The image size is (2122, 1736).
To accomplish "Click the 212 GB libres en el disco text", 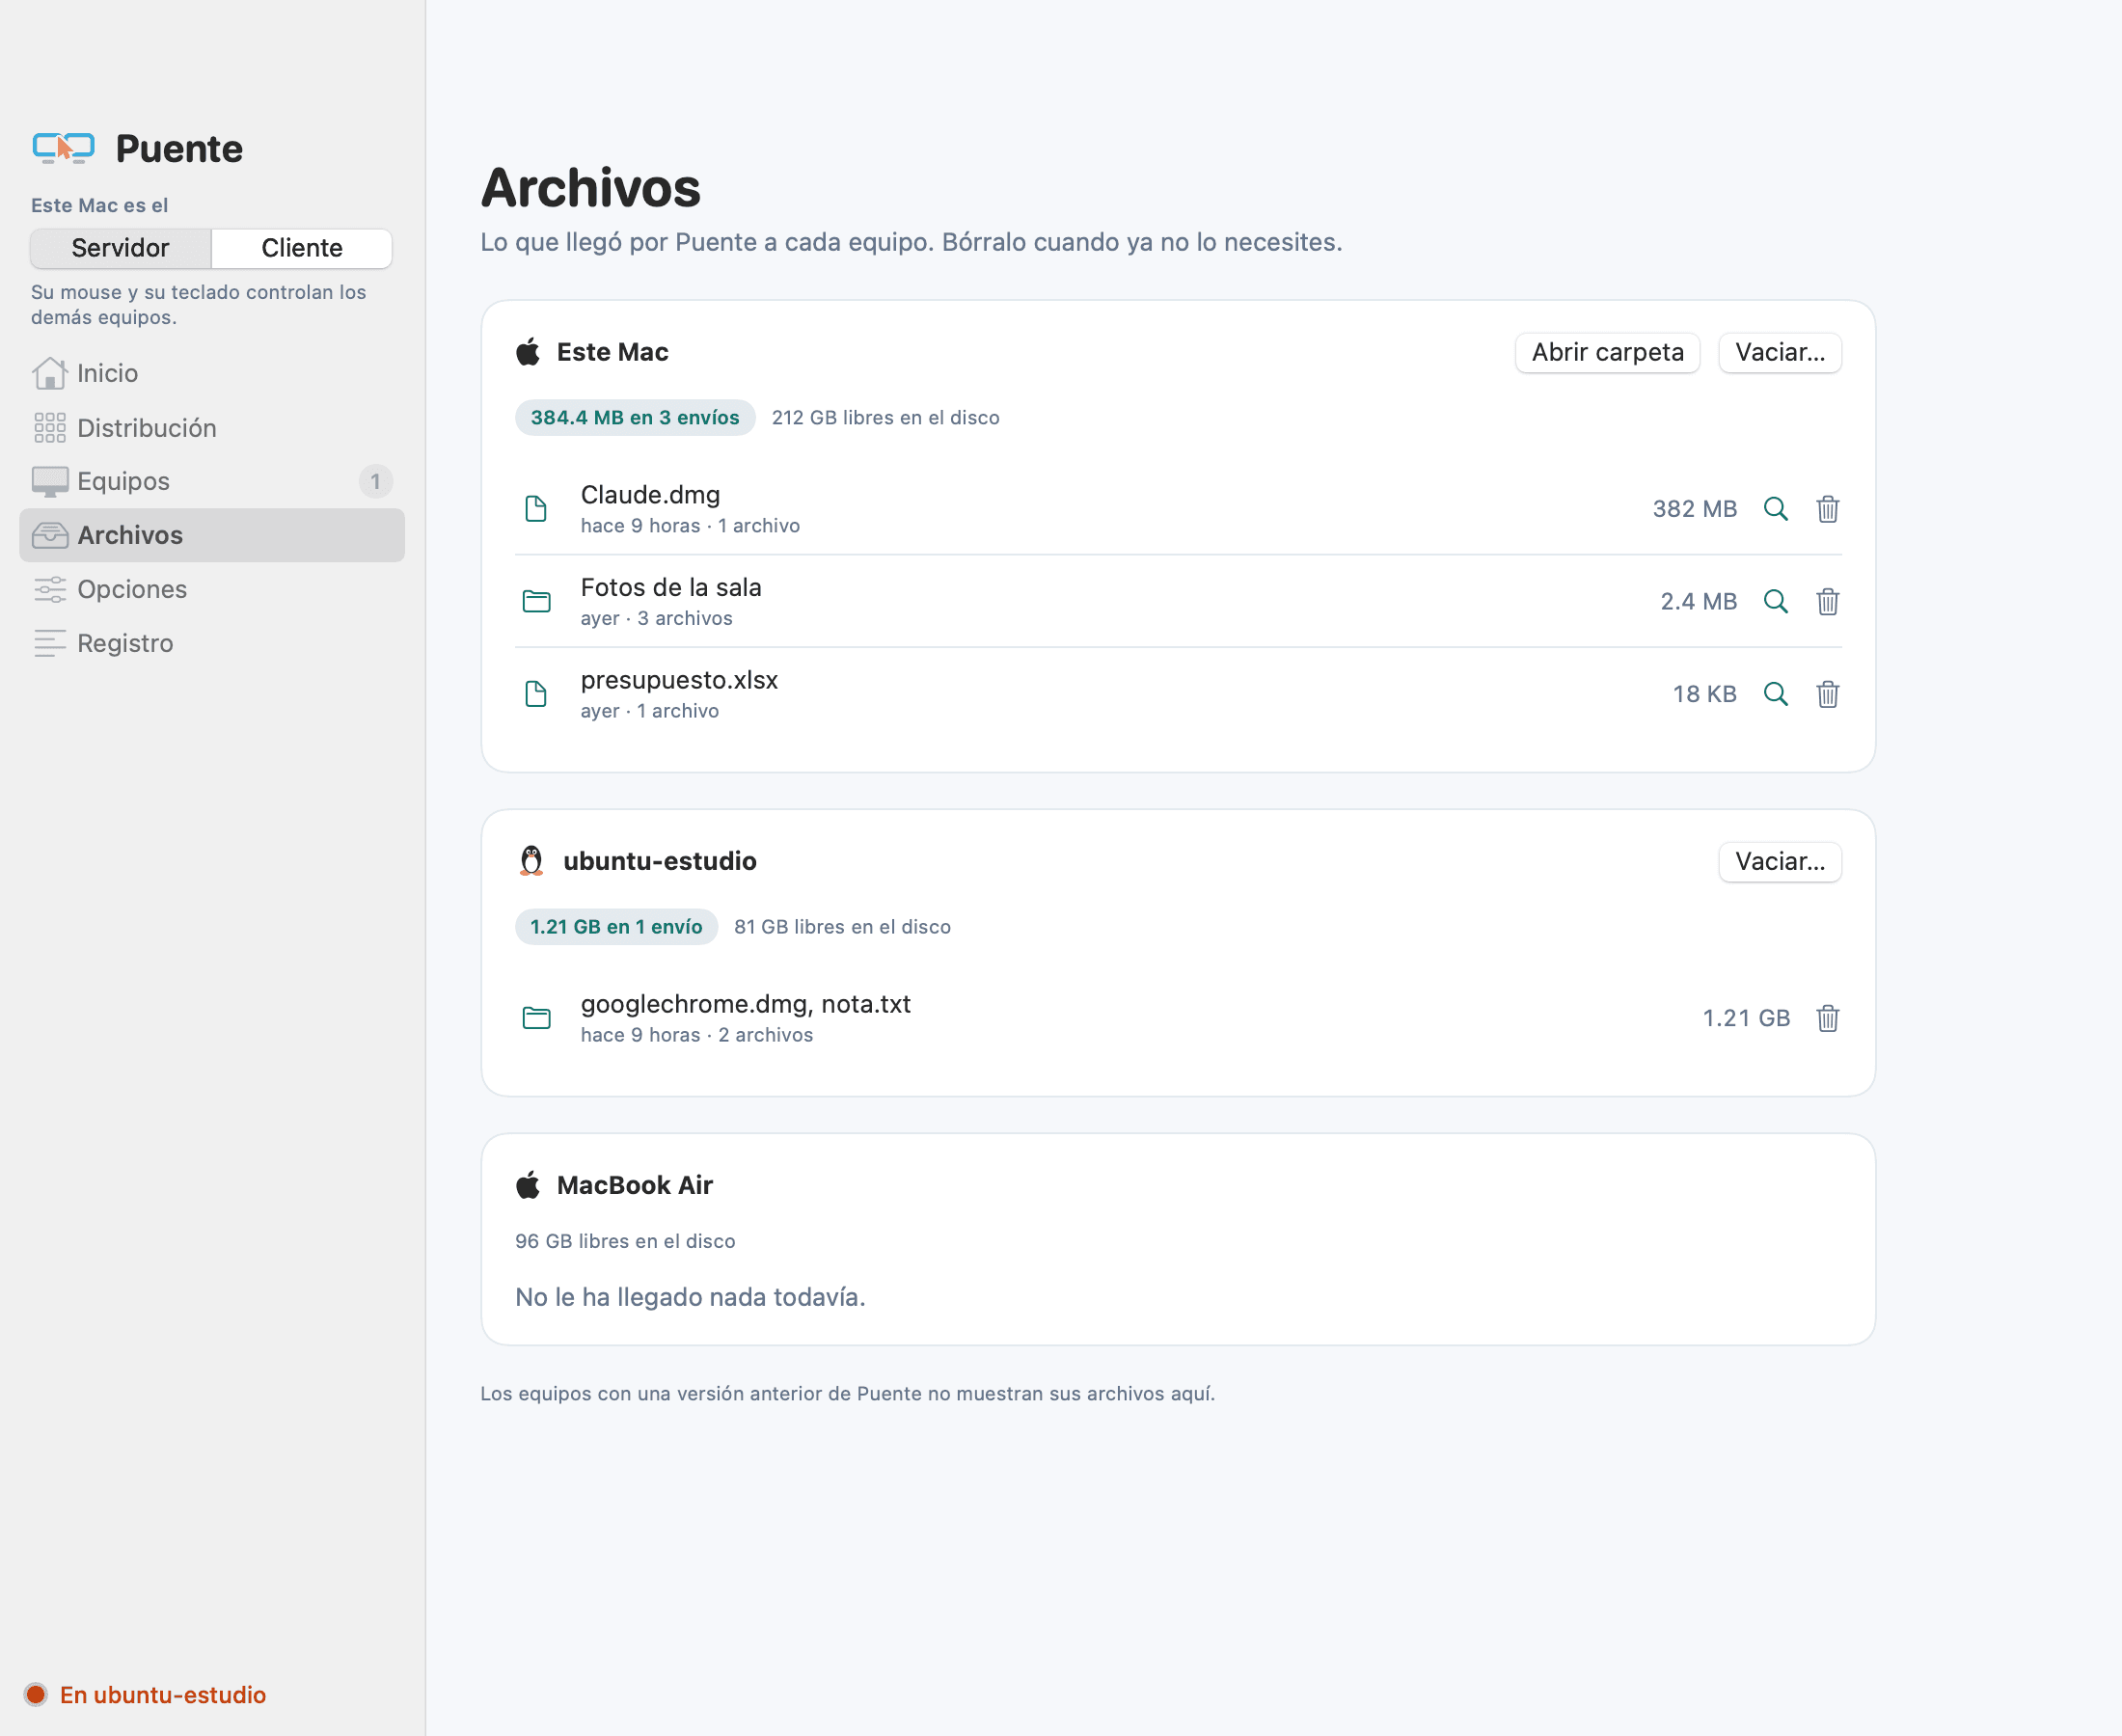I will (x=885, y=417).
